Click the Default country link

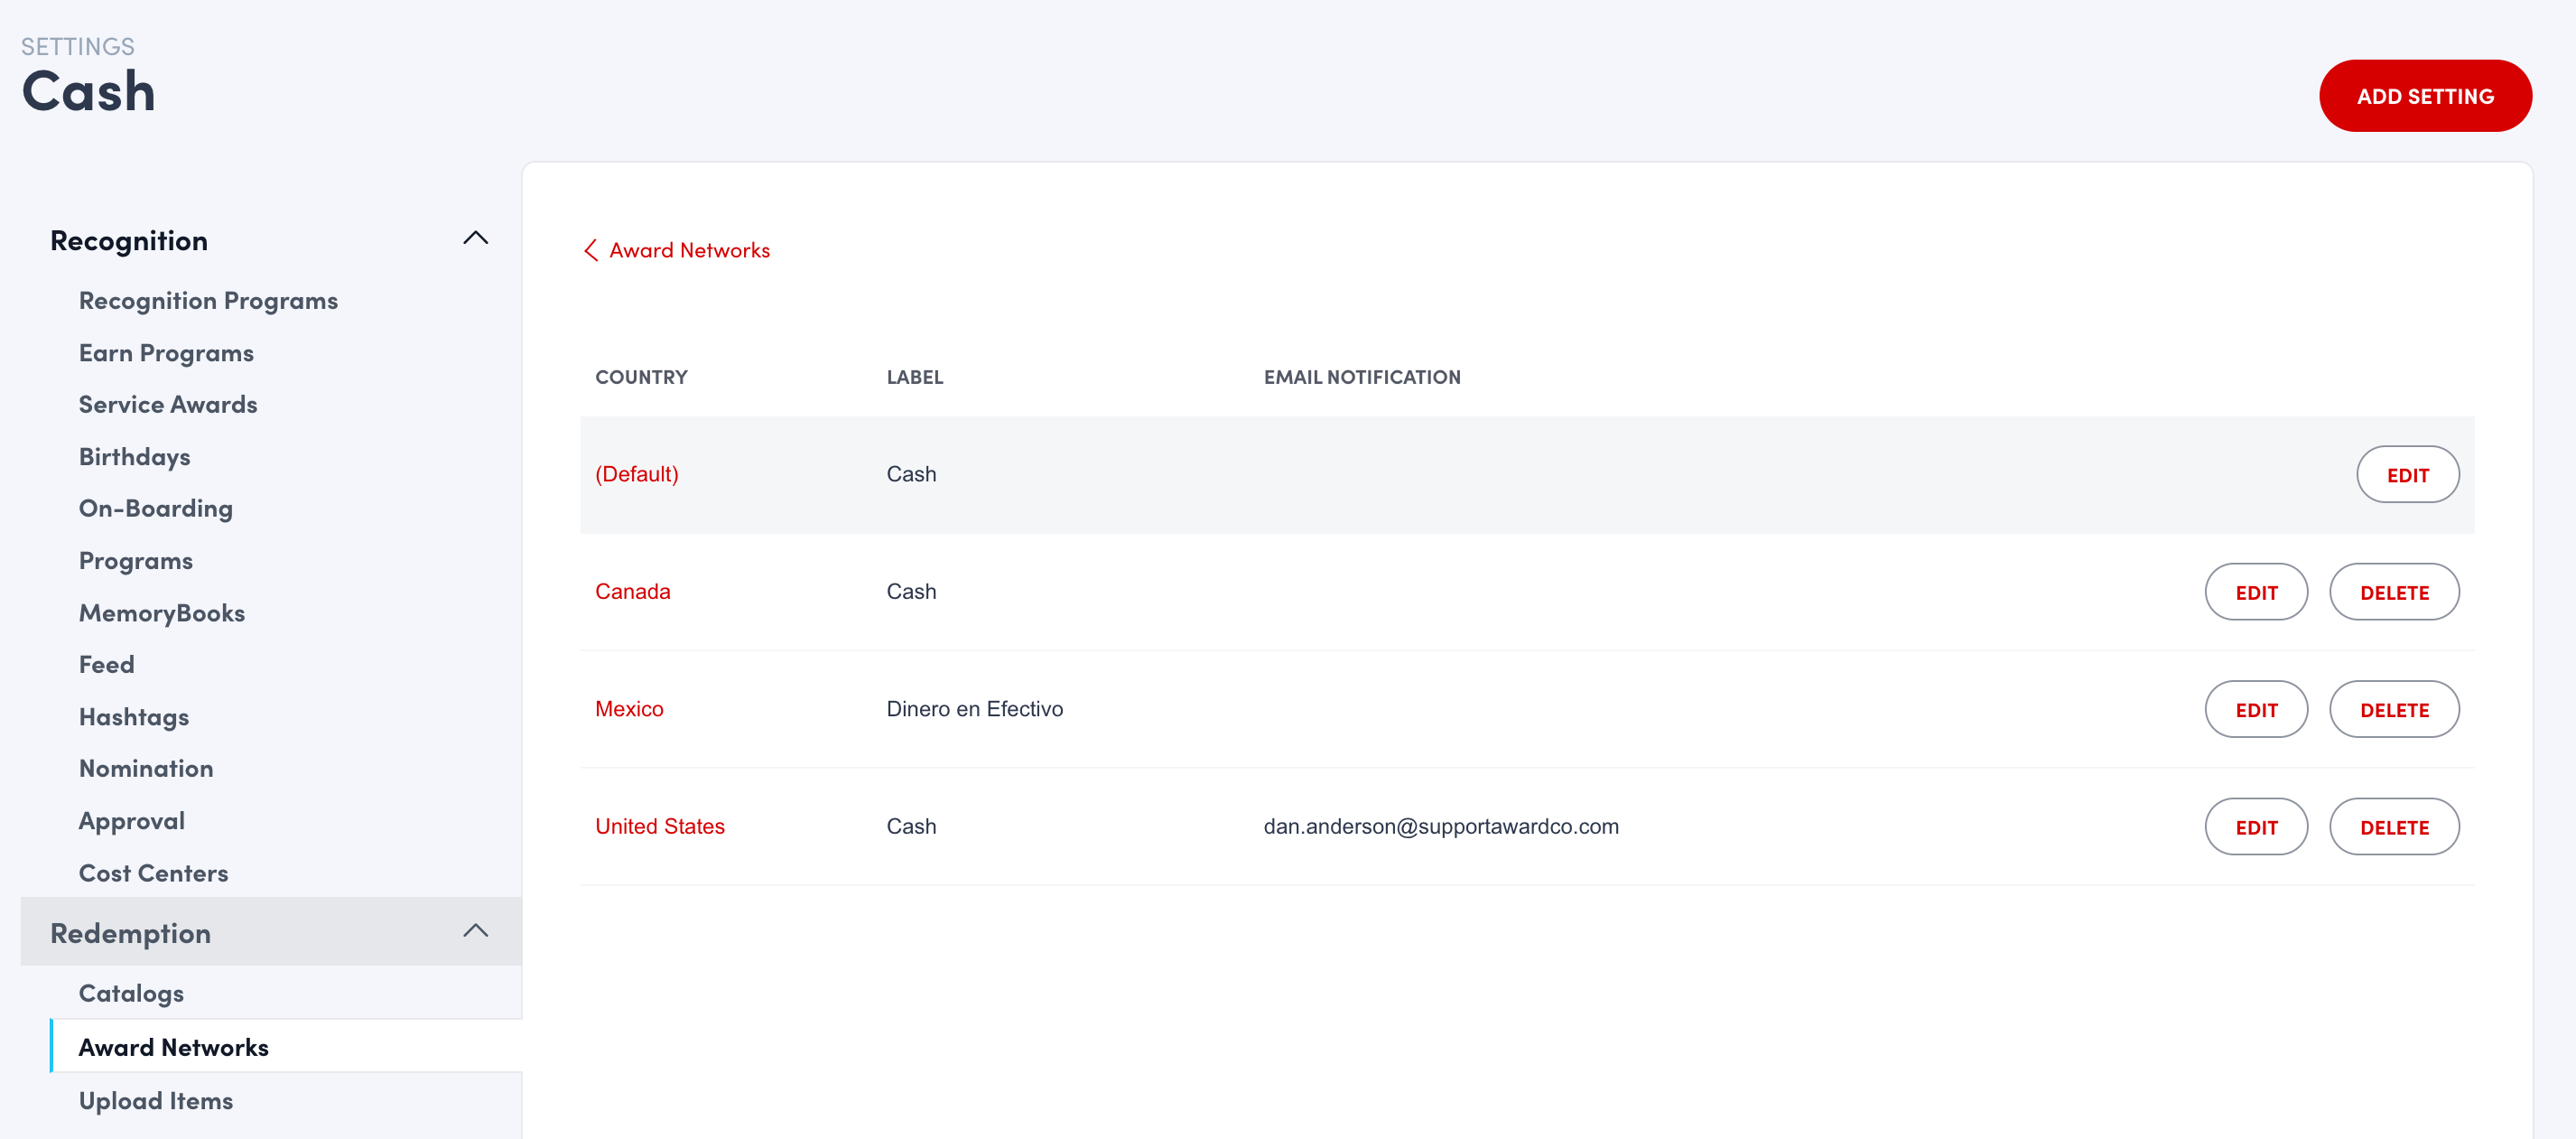tap(636, 474)
